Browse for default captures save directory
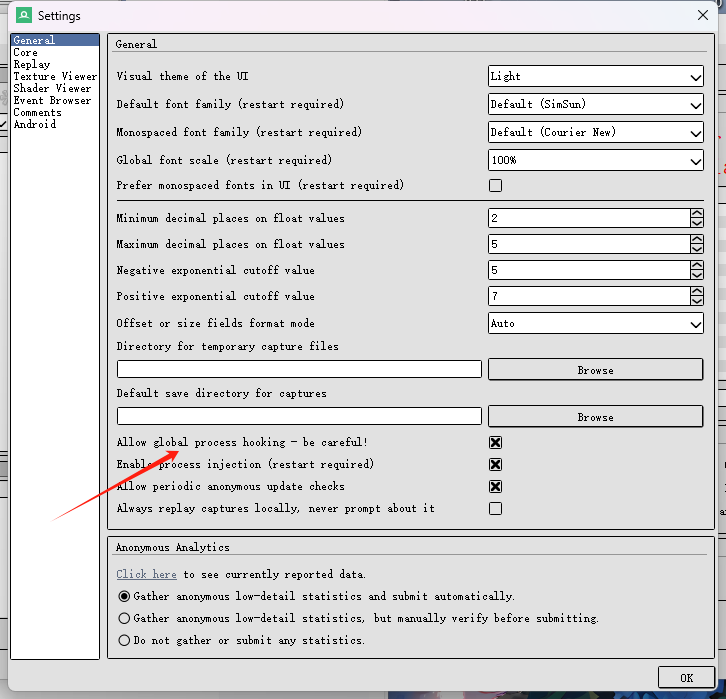 (x=596, y=417)
